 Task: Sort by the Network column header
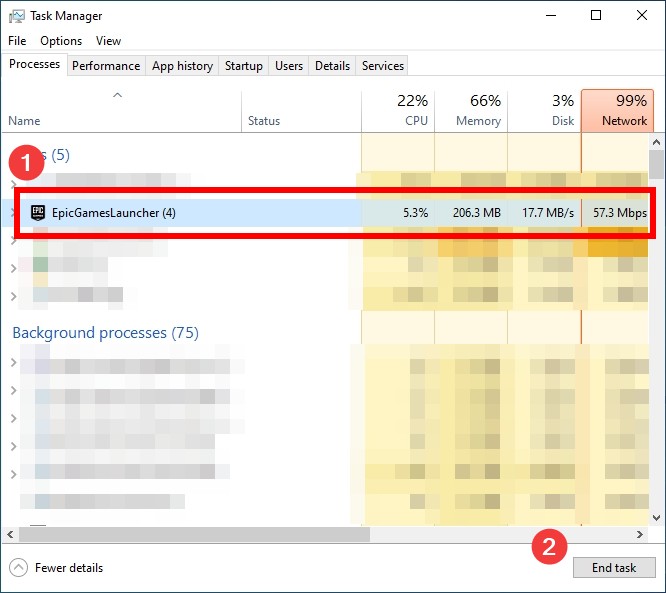(x=617, y=111)
